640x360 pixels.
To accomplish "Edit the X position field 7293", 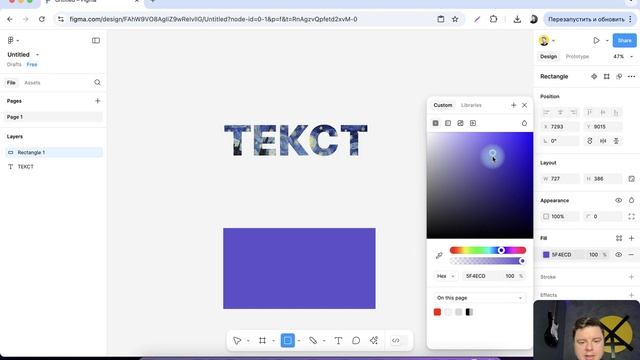I will point(560,127).
